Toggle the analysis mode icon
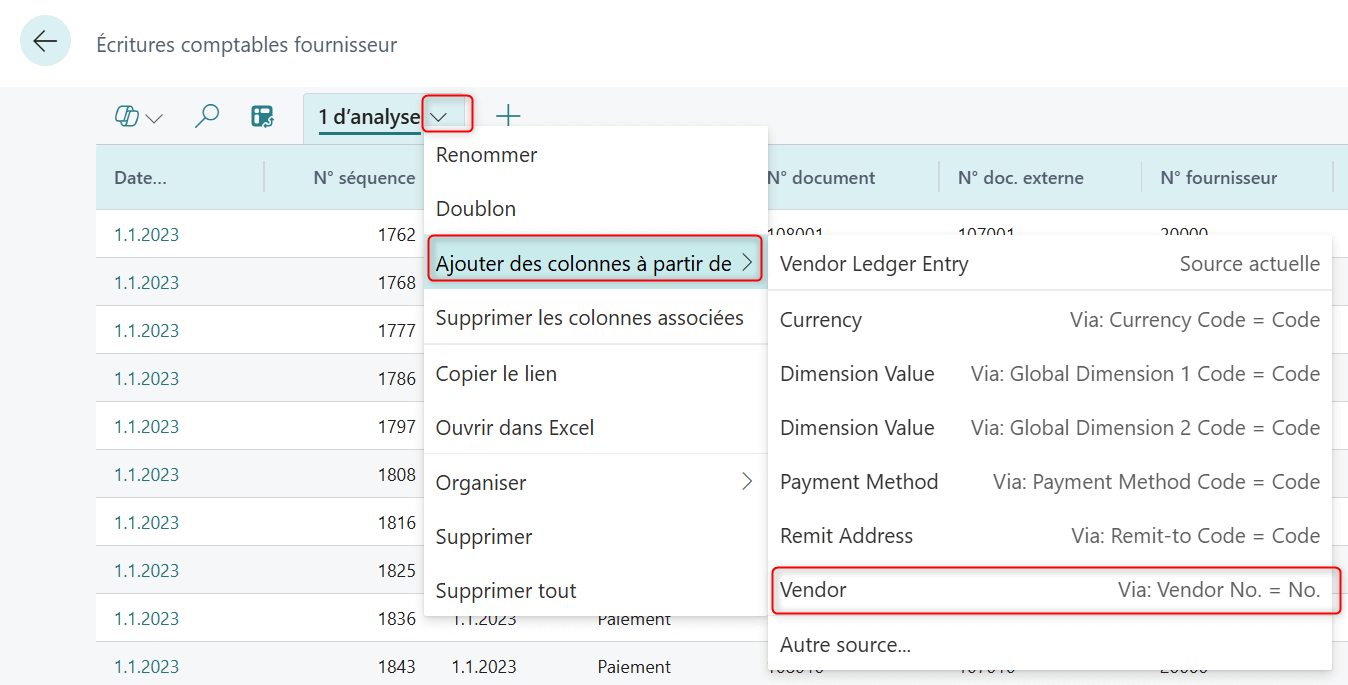 [x=262, y=117]
